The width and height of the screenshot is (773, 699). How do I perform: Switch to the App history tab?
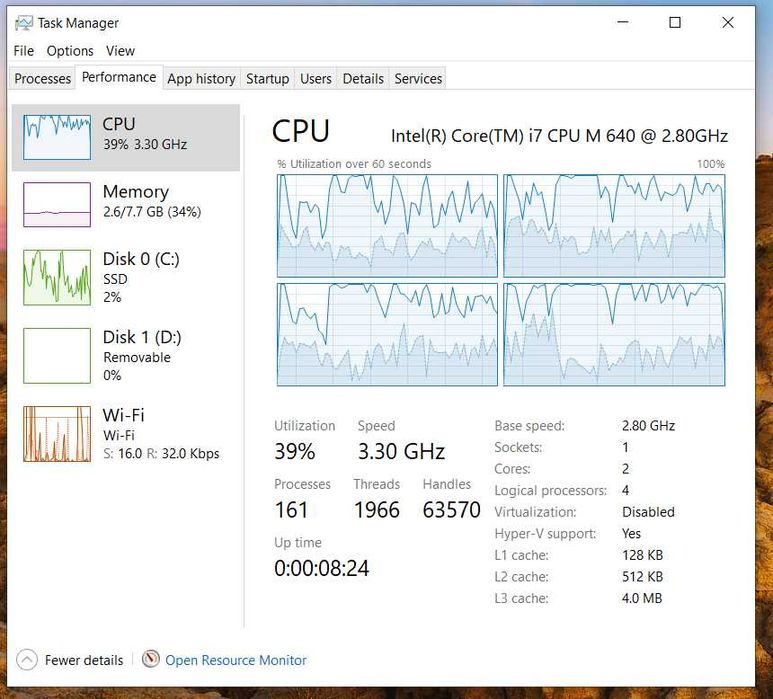(x=201, y=79)
